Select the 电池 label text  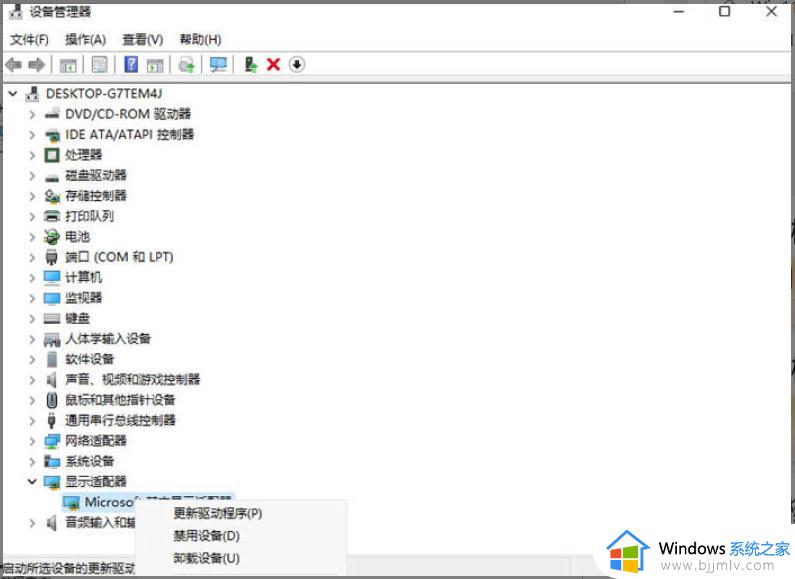(77, 236)
